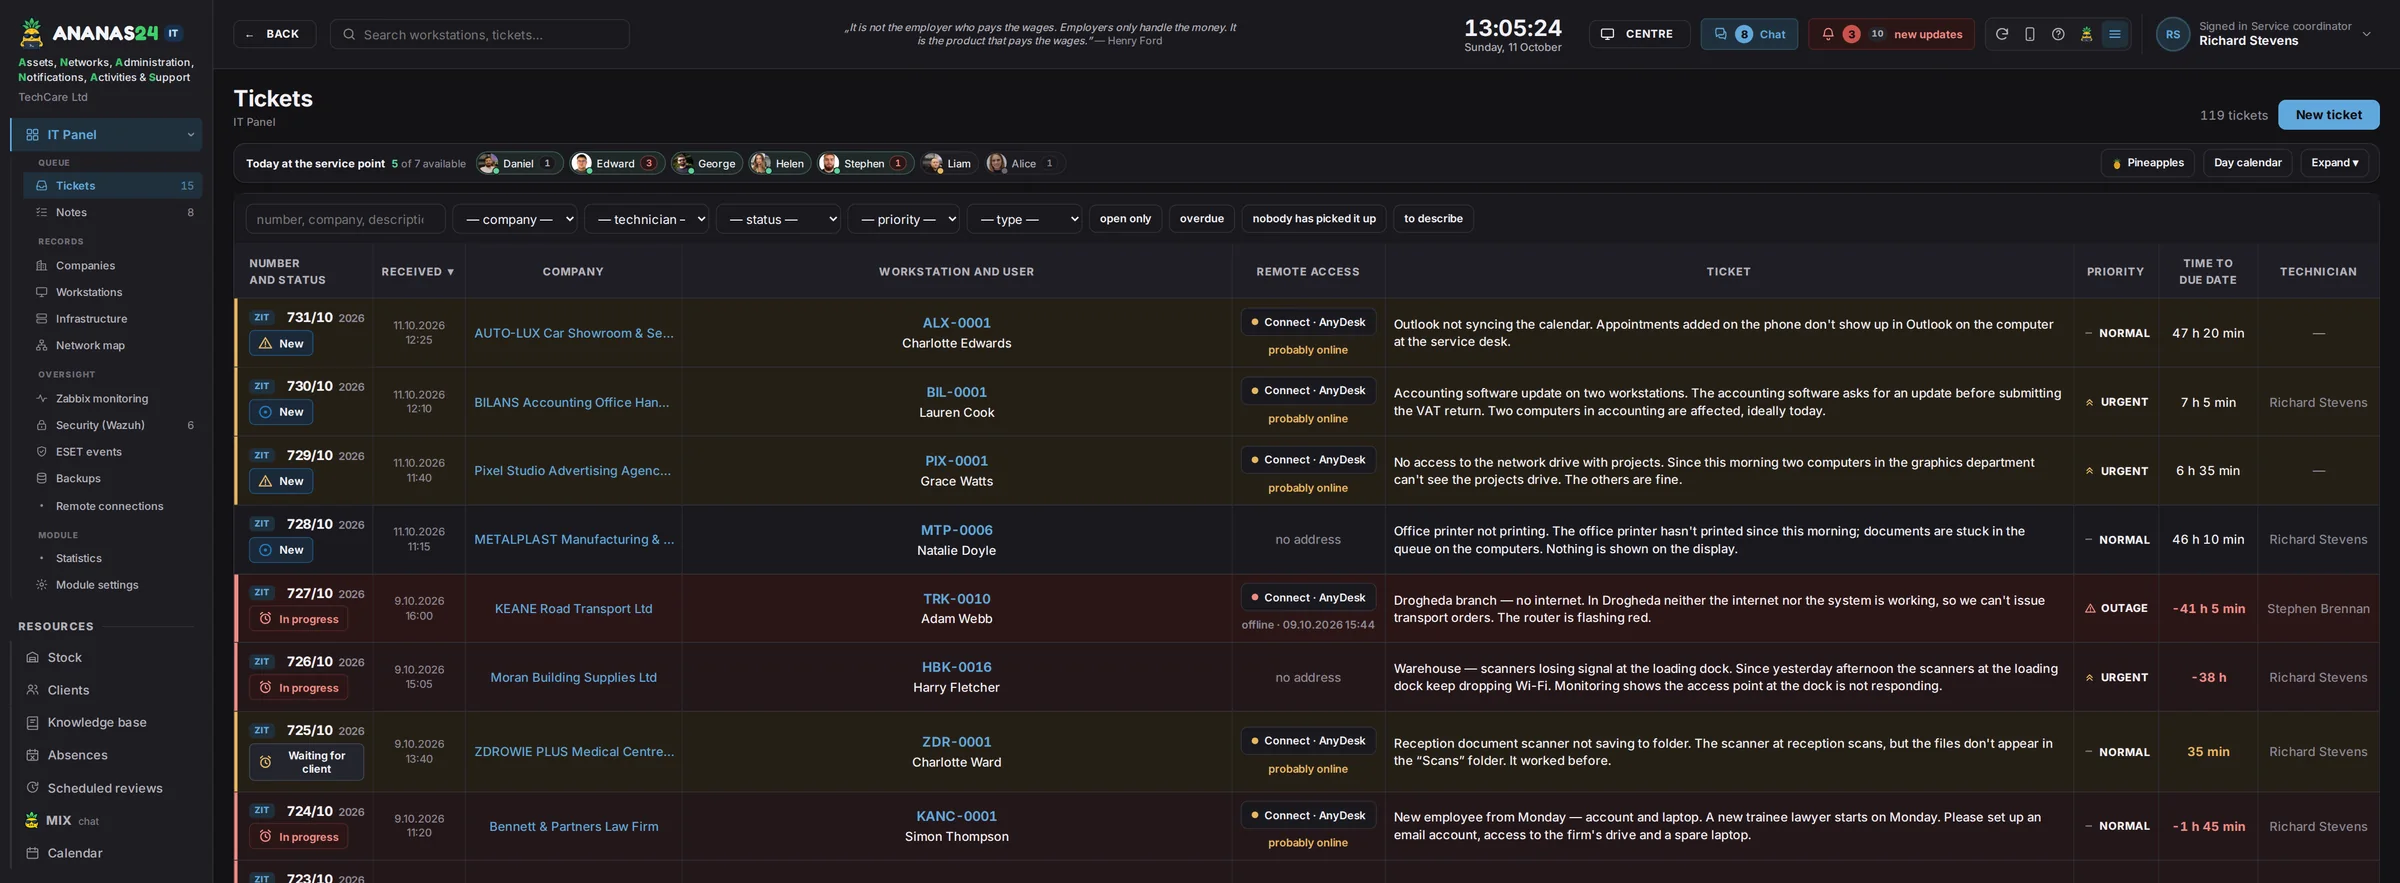Image resolution: width=2400 pixels, height=883 pixels.
Task: Collapse the IT Panel sidebar section
Action: tap(190, 135)
